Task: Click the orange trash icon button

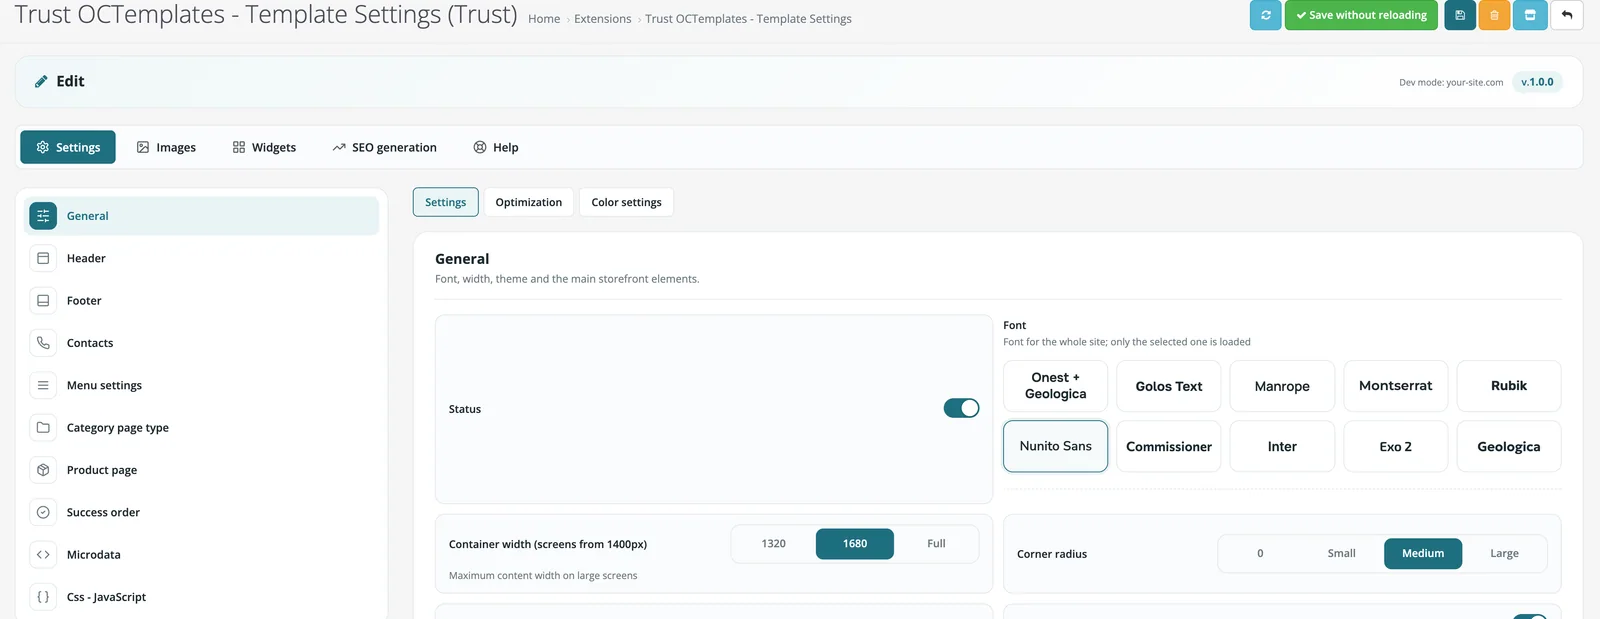Action: coord(1494,15)
